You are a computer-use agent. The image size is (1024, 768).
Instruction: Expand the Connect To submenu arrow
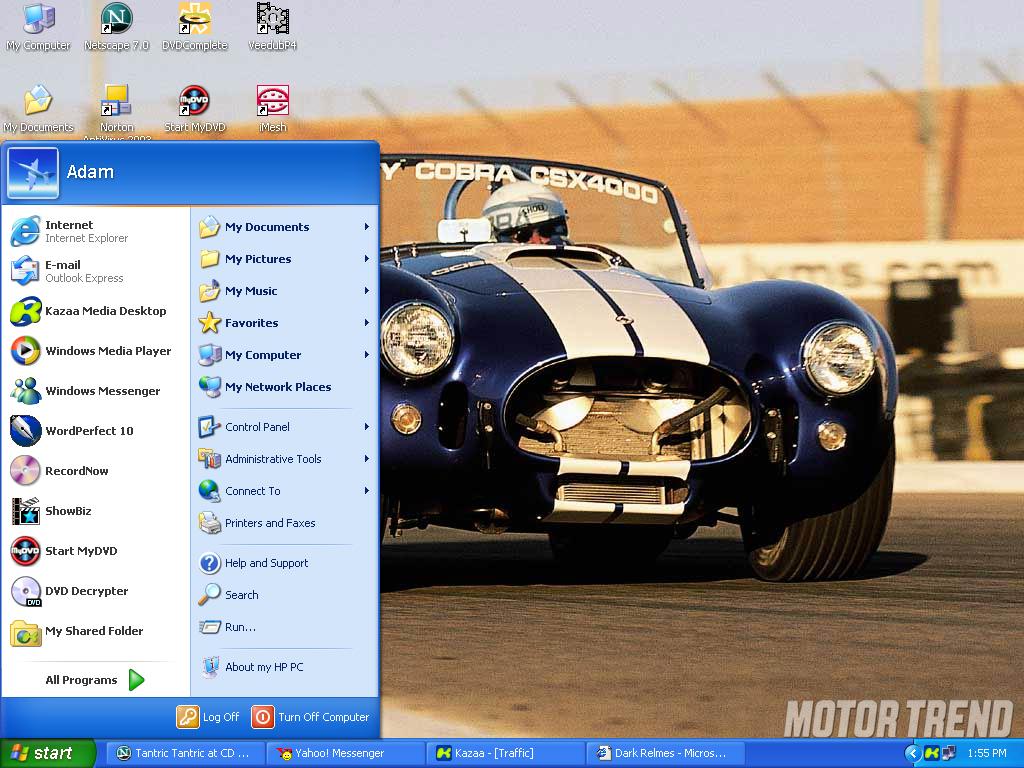point(366,490)
